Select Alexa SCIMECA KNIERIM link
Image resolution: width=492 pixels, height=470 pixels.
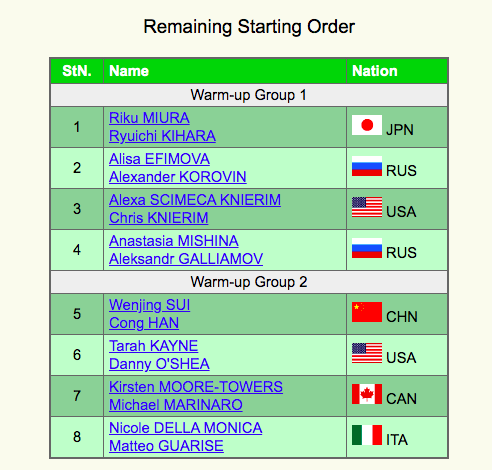(x=195, y=200)
